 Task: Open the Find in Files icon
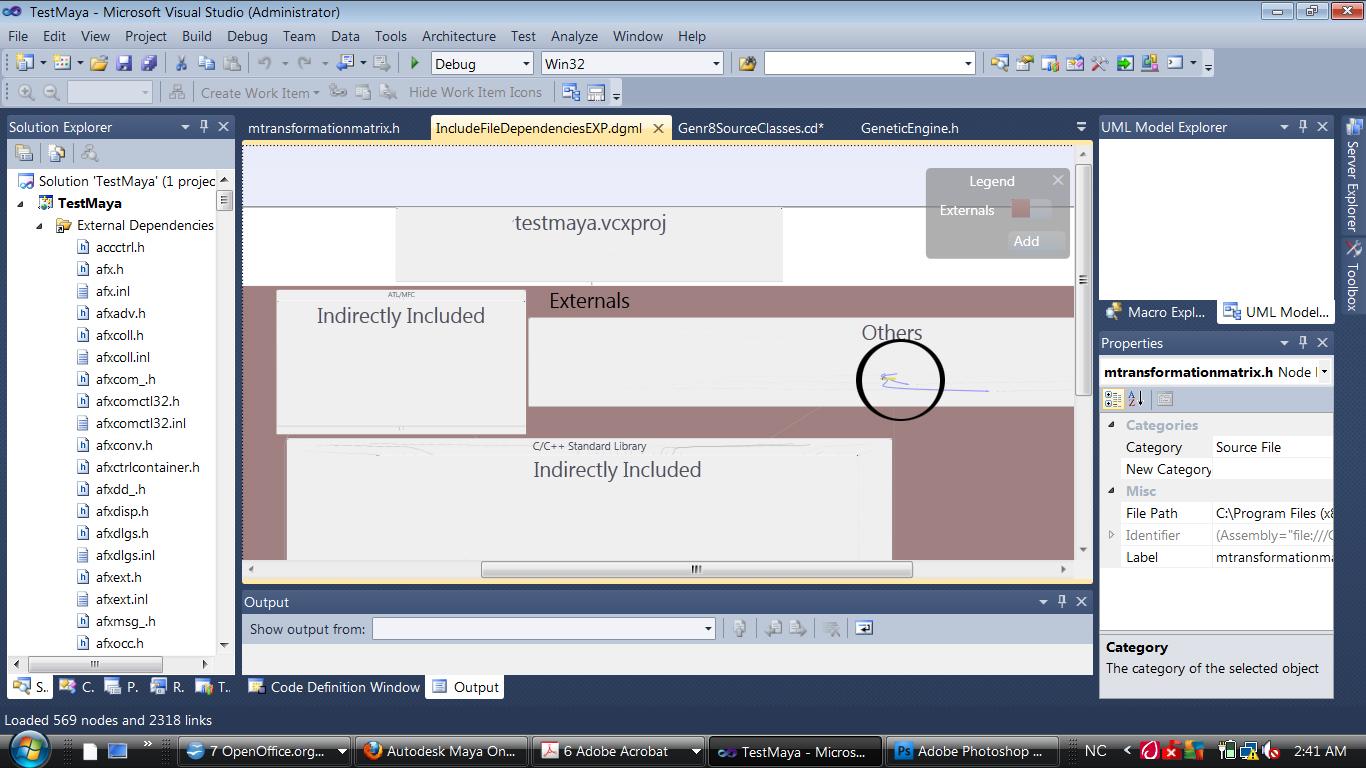pos(747,63)
